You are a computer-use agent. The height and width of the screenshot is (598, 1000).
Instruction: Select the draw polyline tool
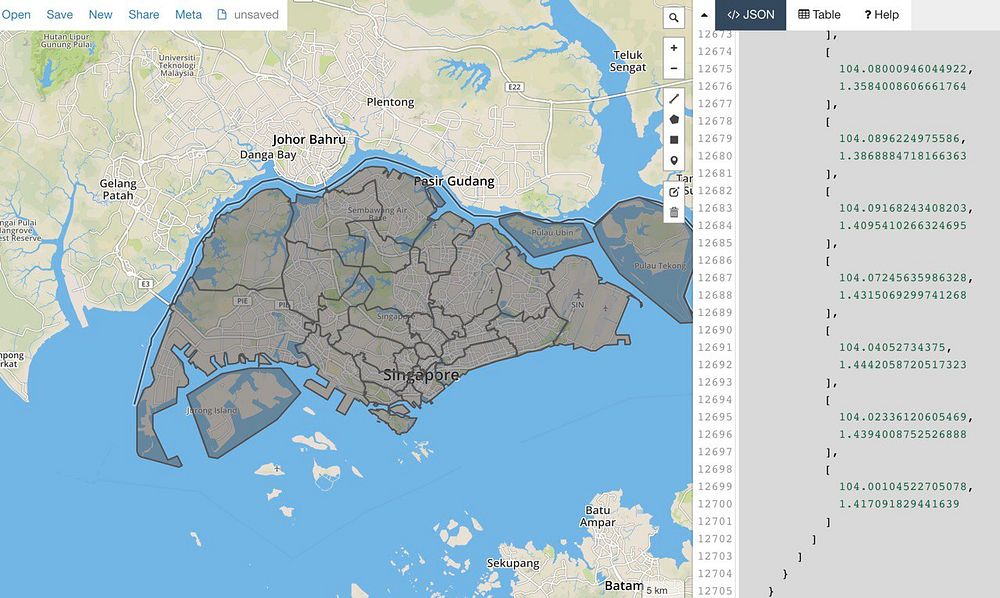[x=673, y=99]
